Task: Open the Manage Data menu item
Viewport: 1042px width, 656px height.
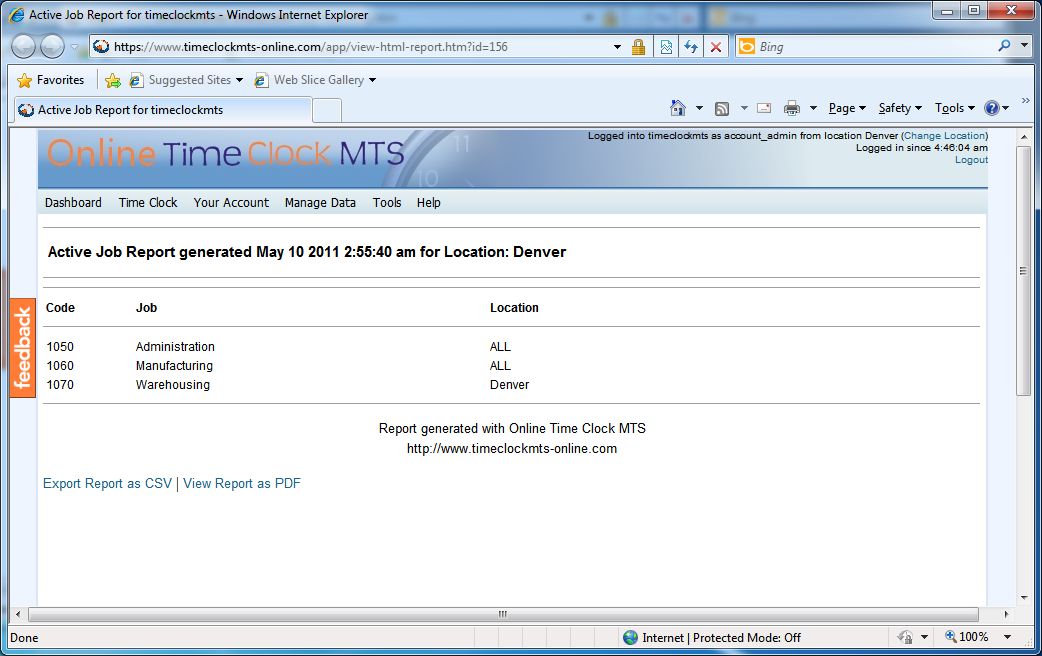Action: click(x=320, y=203)
